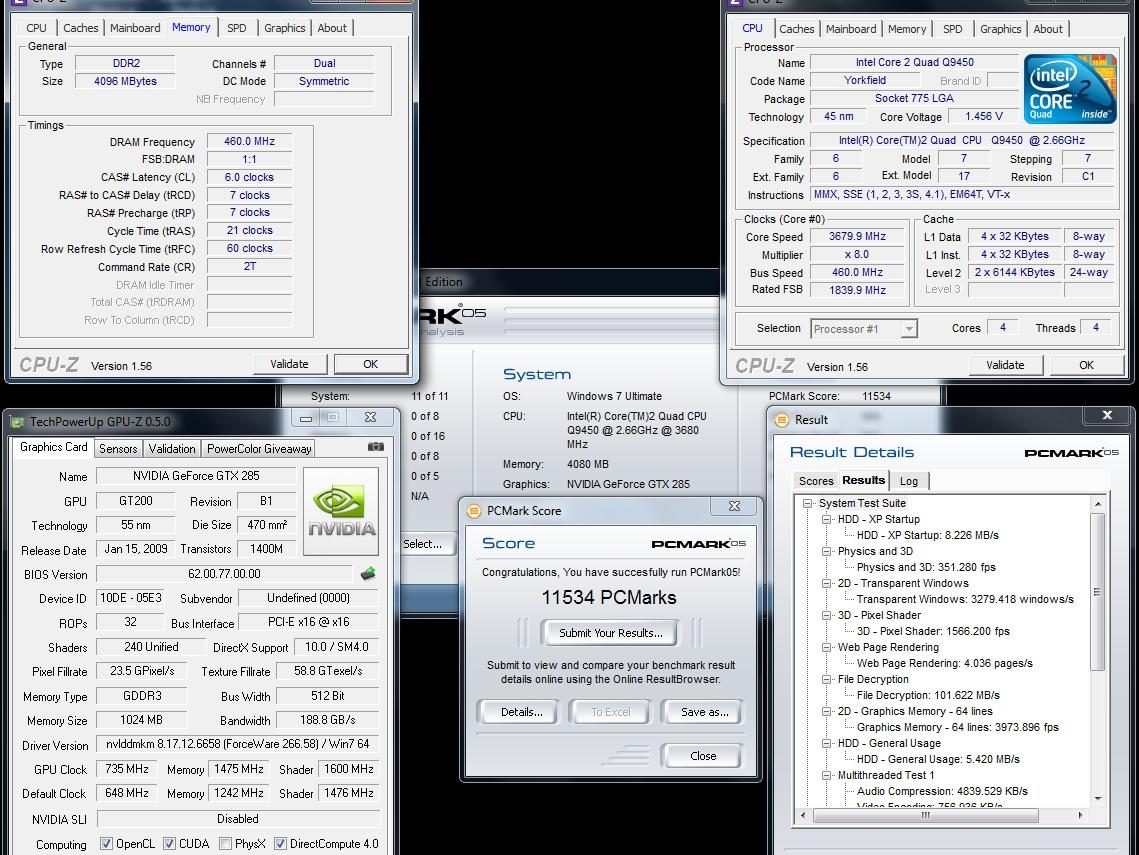
Task: Collapse the Multithreaded Test 1 node
Action: (x=826, y=774)
